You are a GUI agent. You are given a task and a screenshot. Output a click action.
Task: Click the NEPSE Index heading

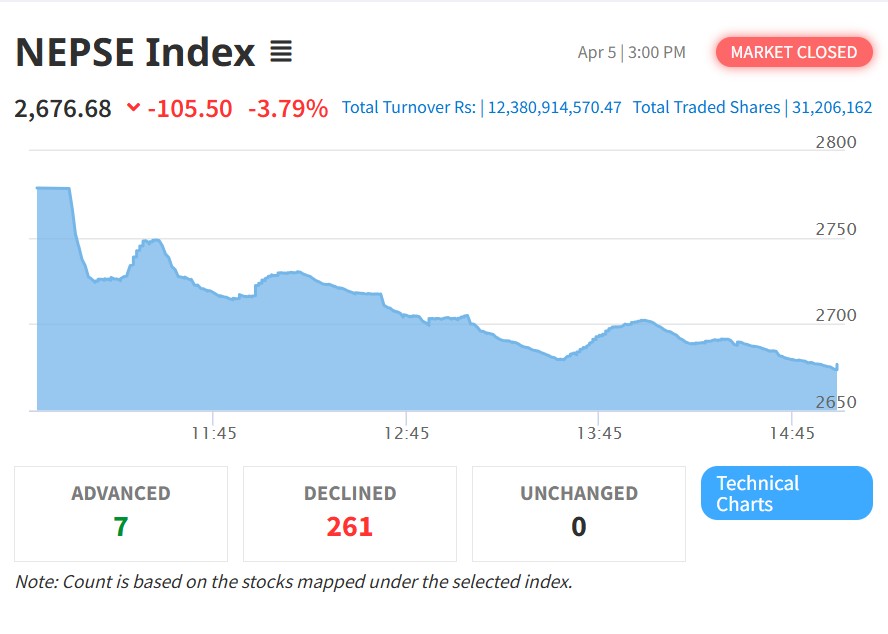coord(135,52)
